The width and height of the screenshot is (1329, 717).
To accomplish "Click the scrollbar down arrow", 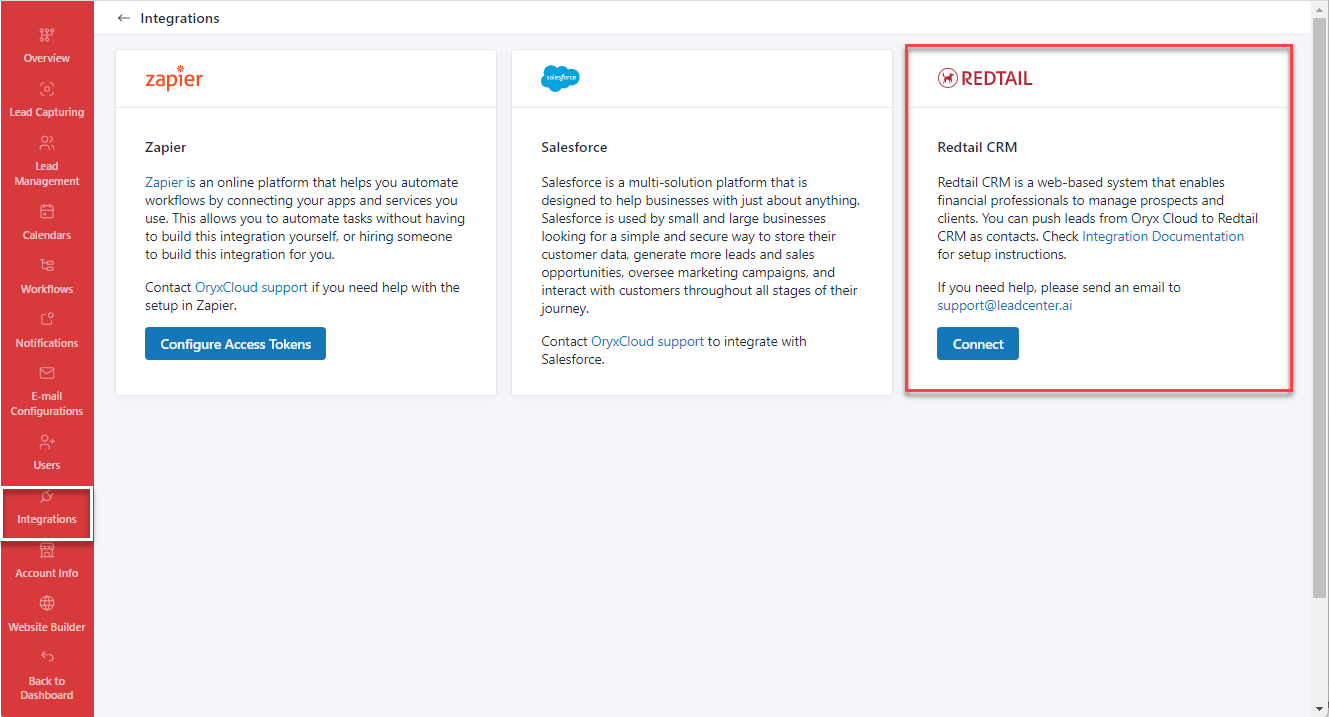I will click(1320, 709).
